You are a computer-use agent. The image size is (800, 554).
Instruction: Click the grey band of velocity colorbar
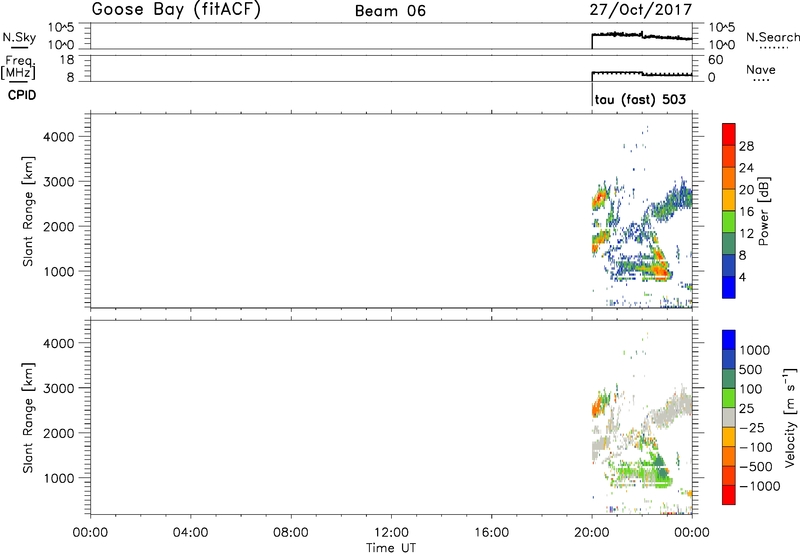click(729, 418)
